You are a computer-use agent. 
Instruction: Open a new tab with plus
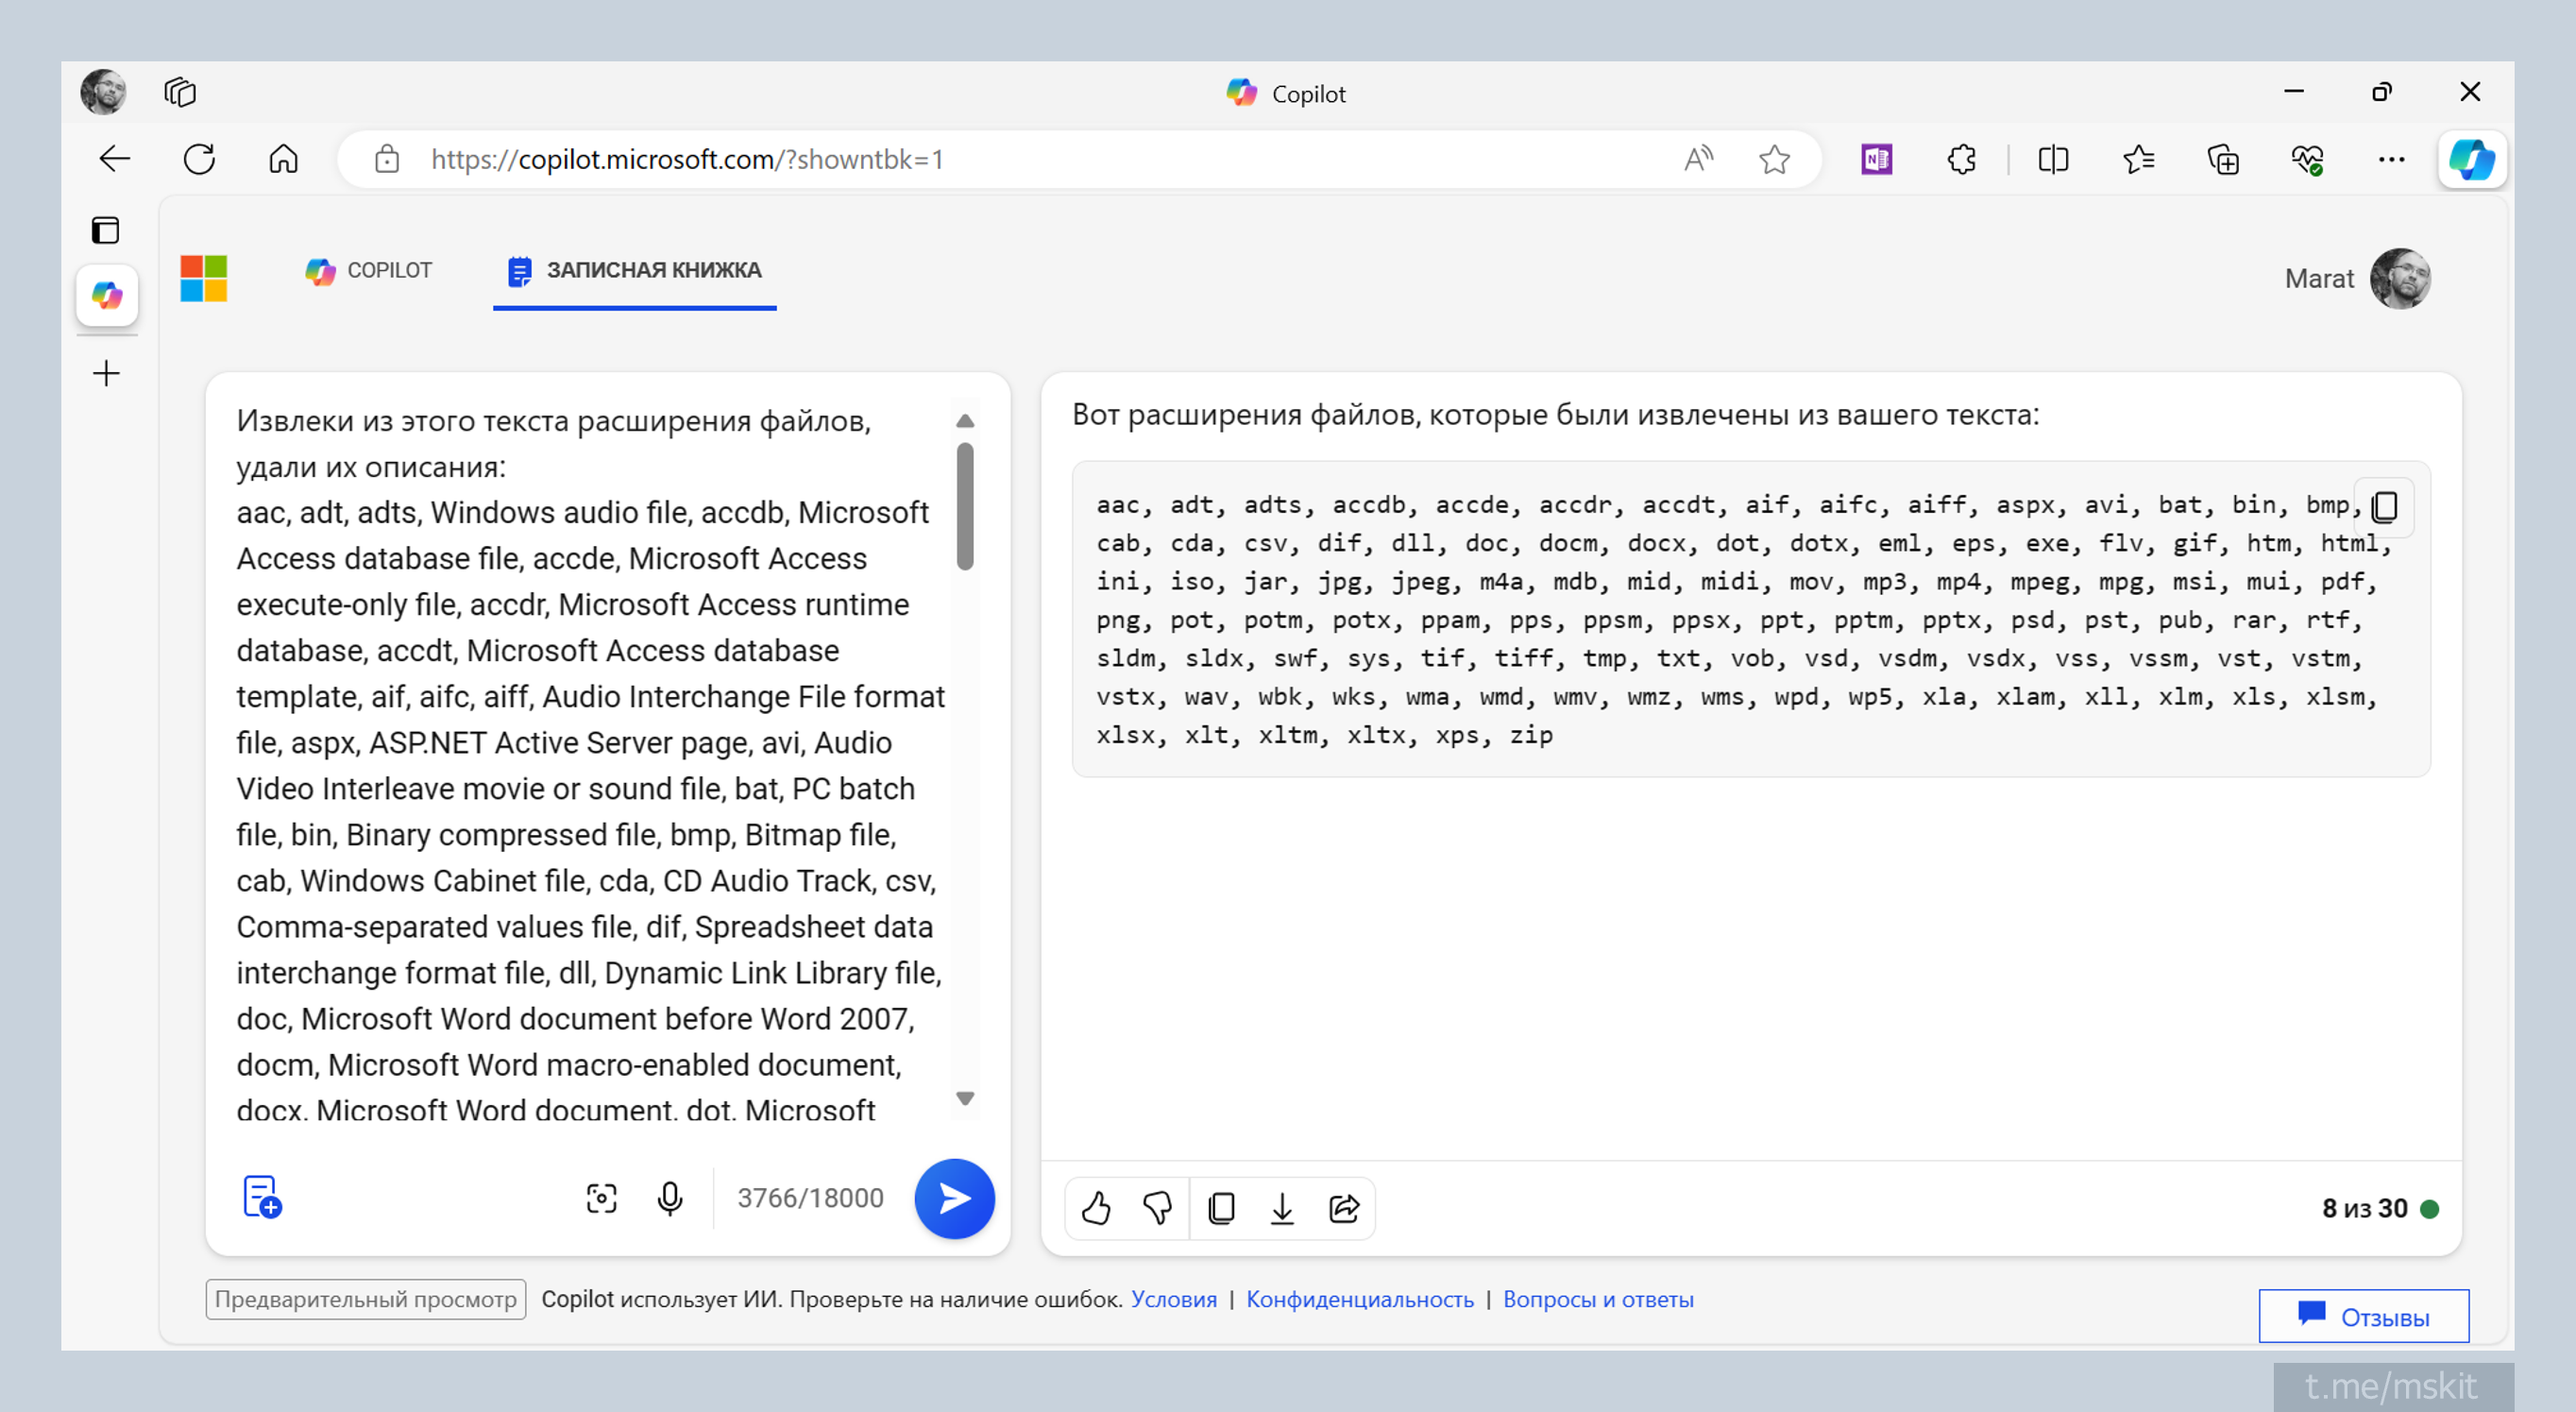pos(106,374)
